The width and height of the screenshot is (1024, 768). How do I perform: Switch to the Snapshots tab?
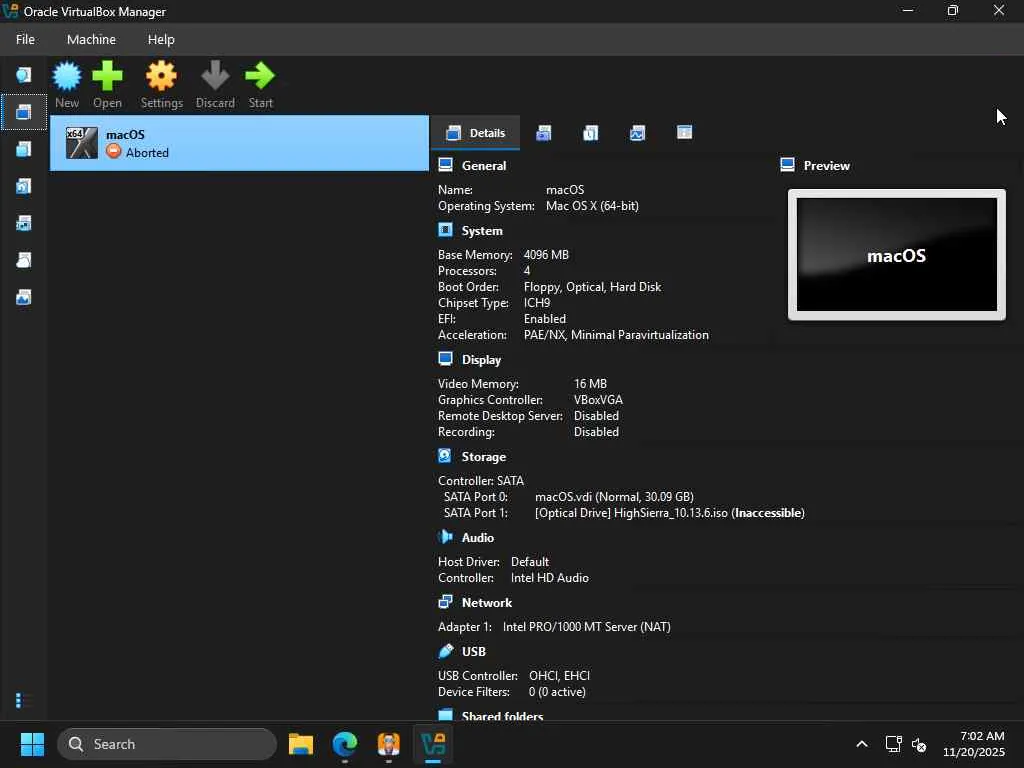[543, 133]
